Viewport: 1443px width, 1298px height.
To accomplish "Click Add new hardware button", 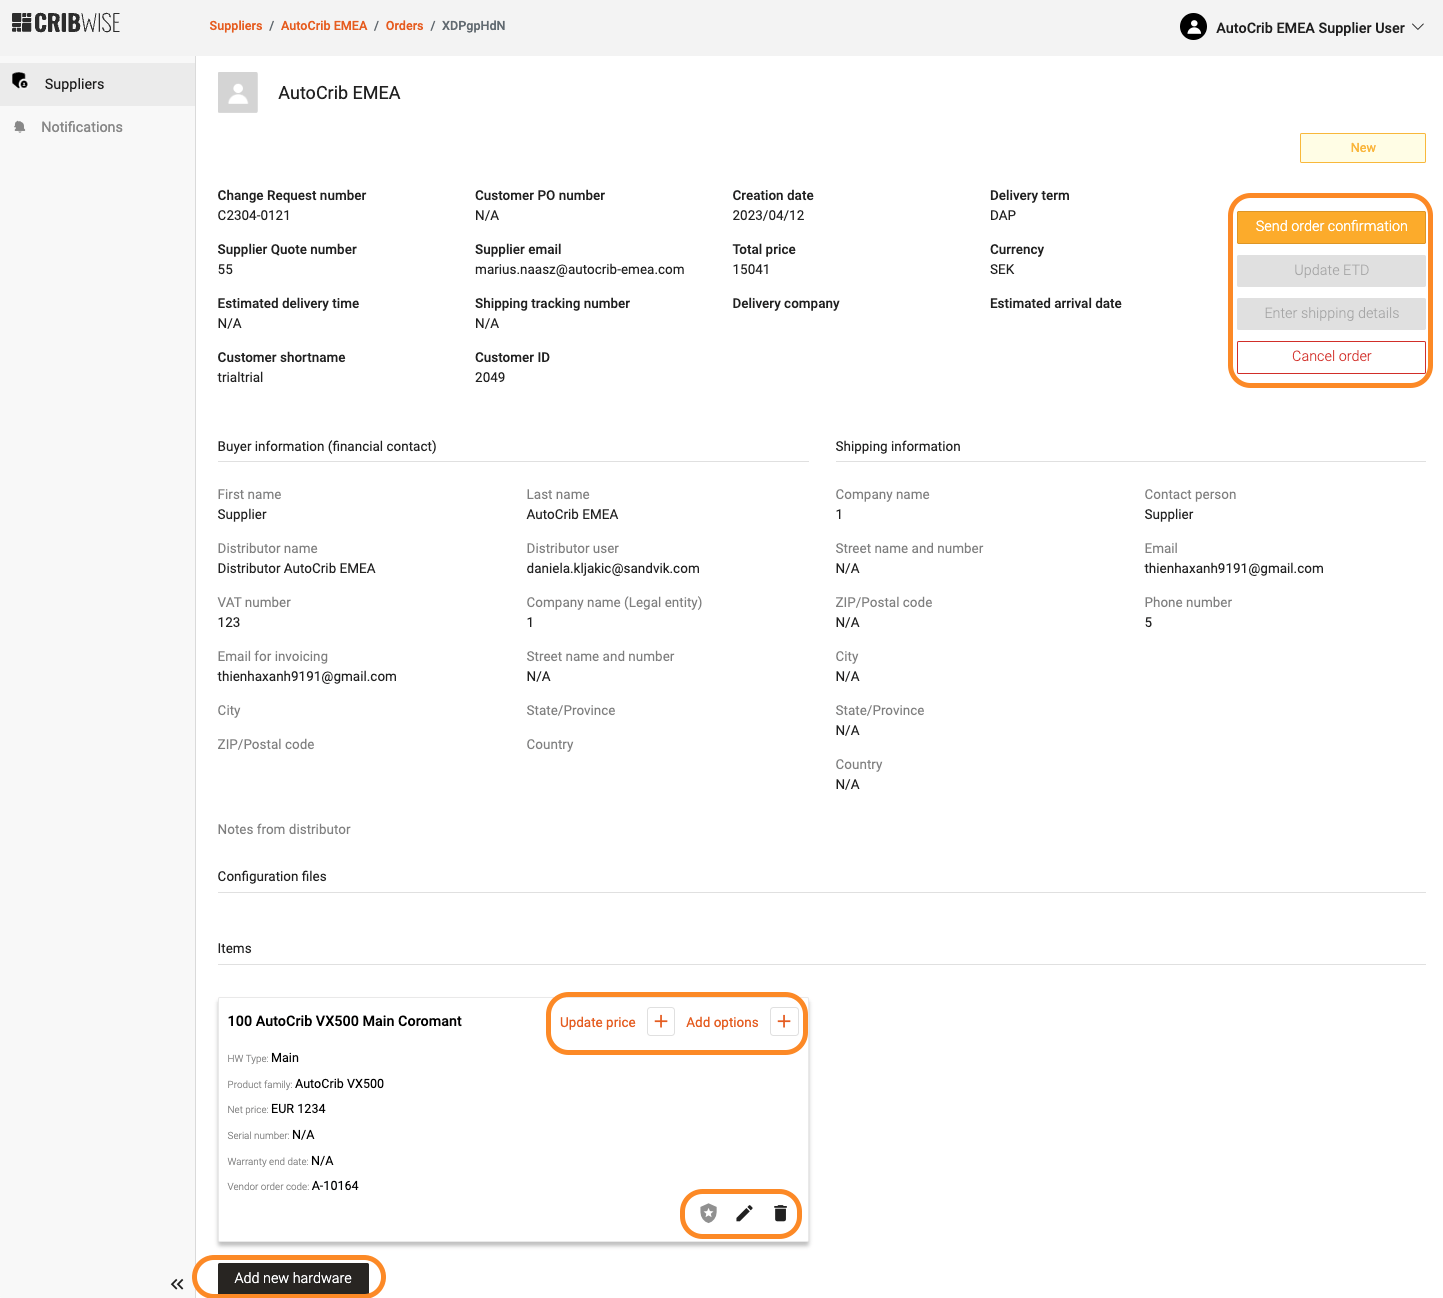I will [293, 1278].
